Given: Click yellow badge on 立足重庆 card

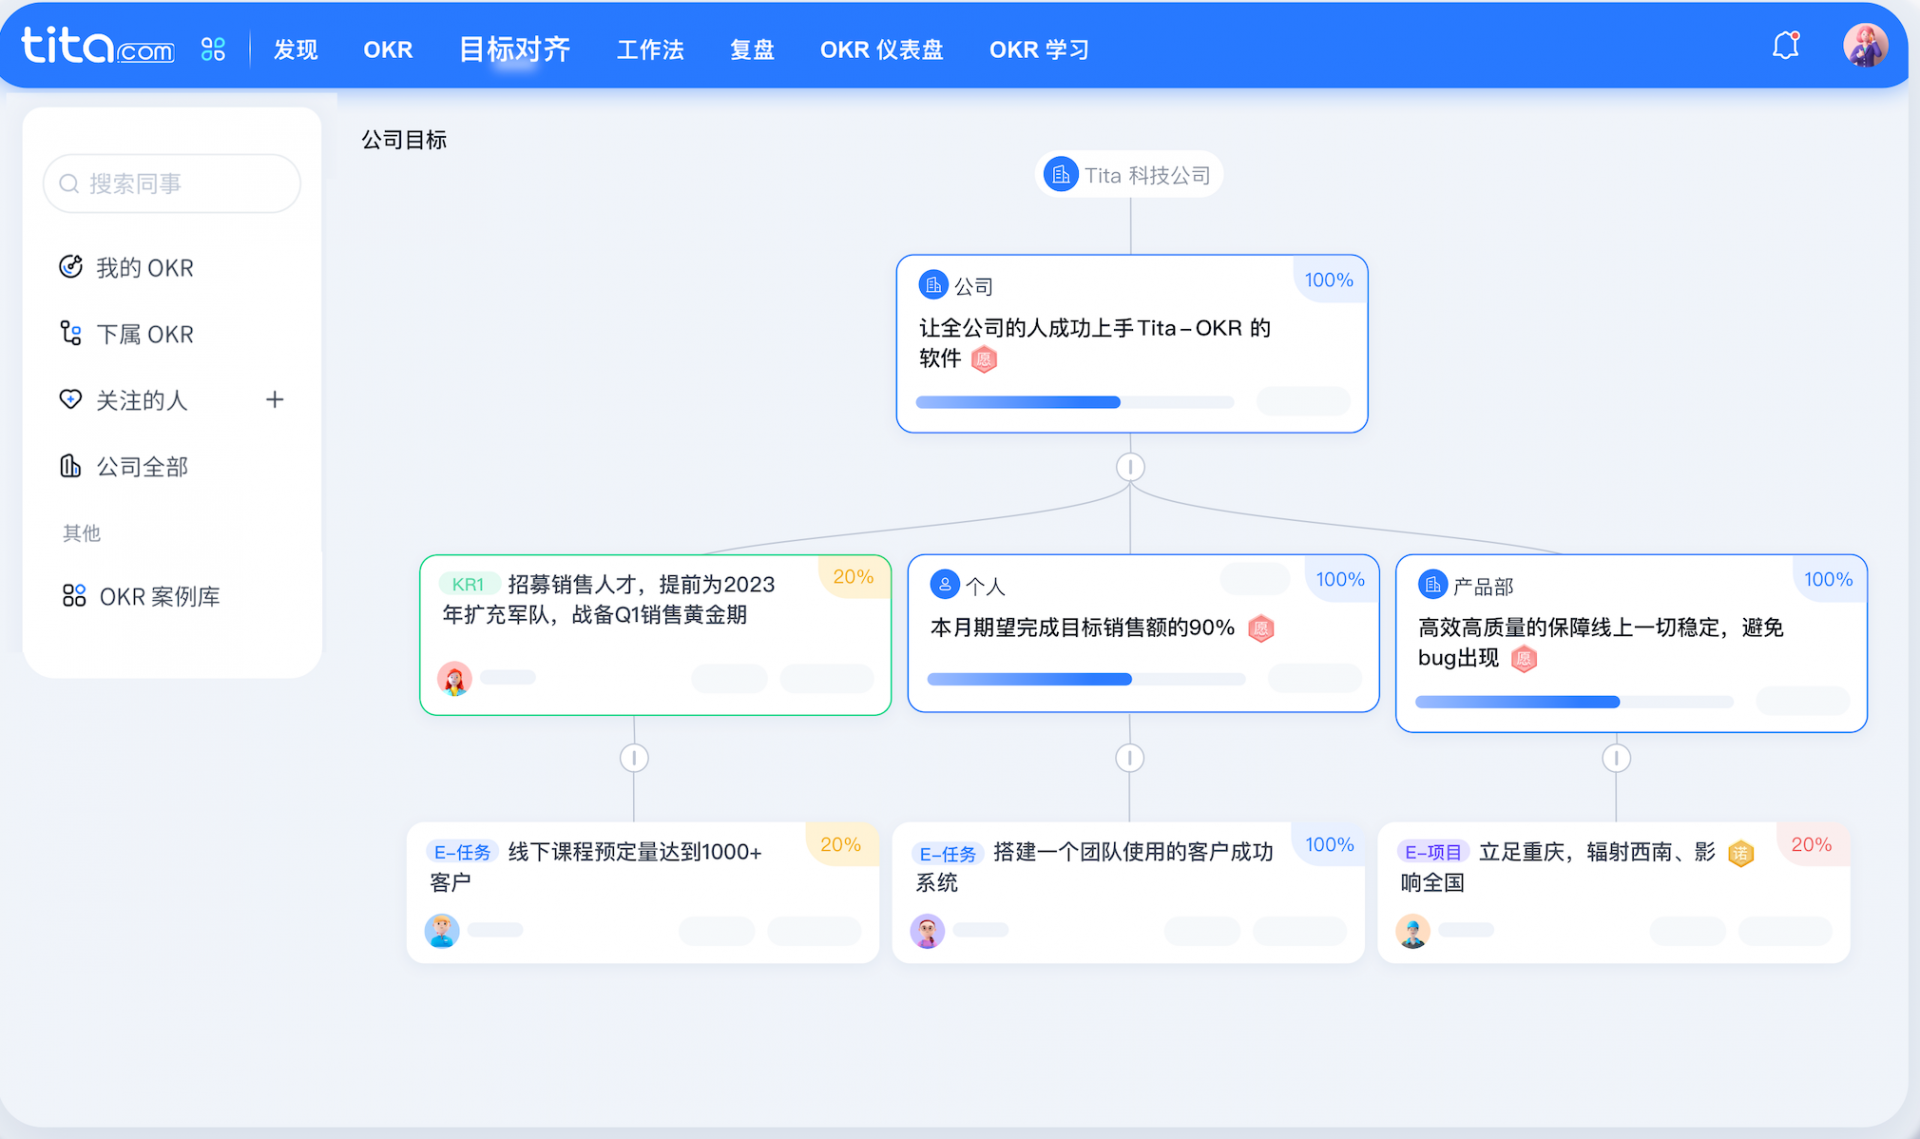Looking at the screenshot, I should coord(1741,853).
